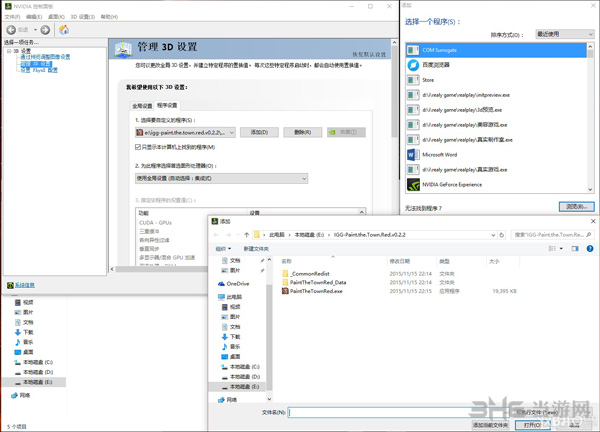Image resolution: width=600 pixels, height=432 pixels.
Task: Toggle 只显示本计算机上找到的程序 checkbox
Action: coord(138,147)
